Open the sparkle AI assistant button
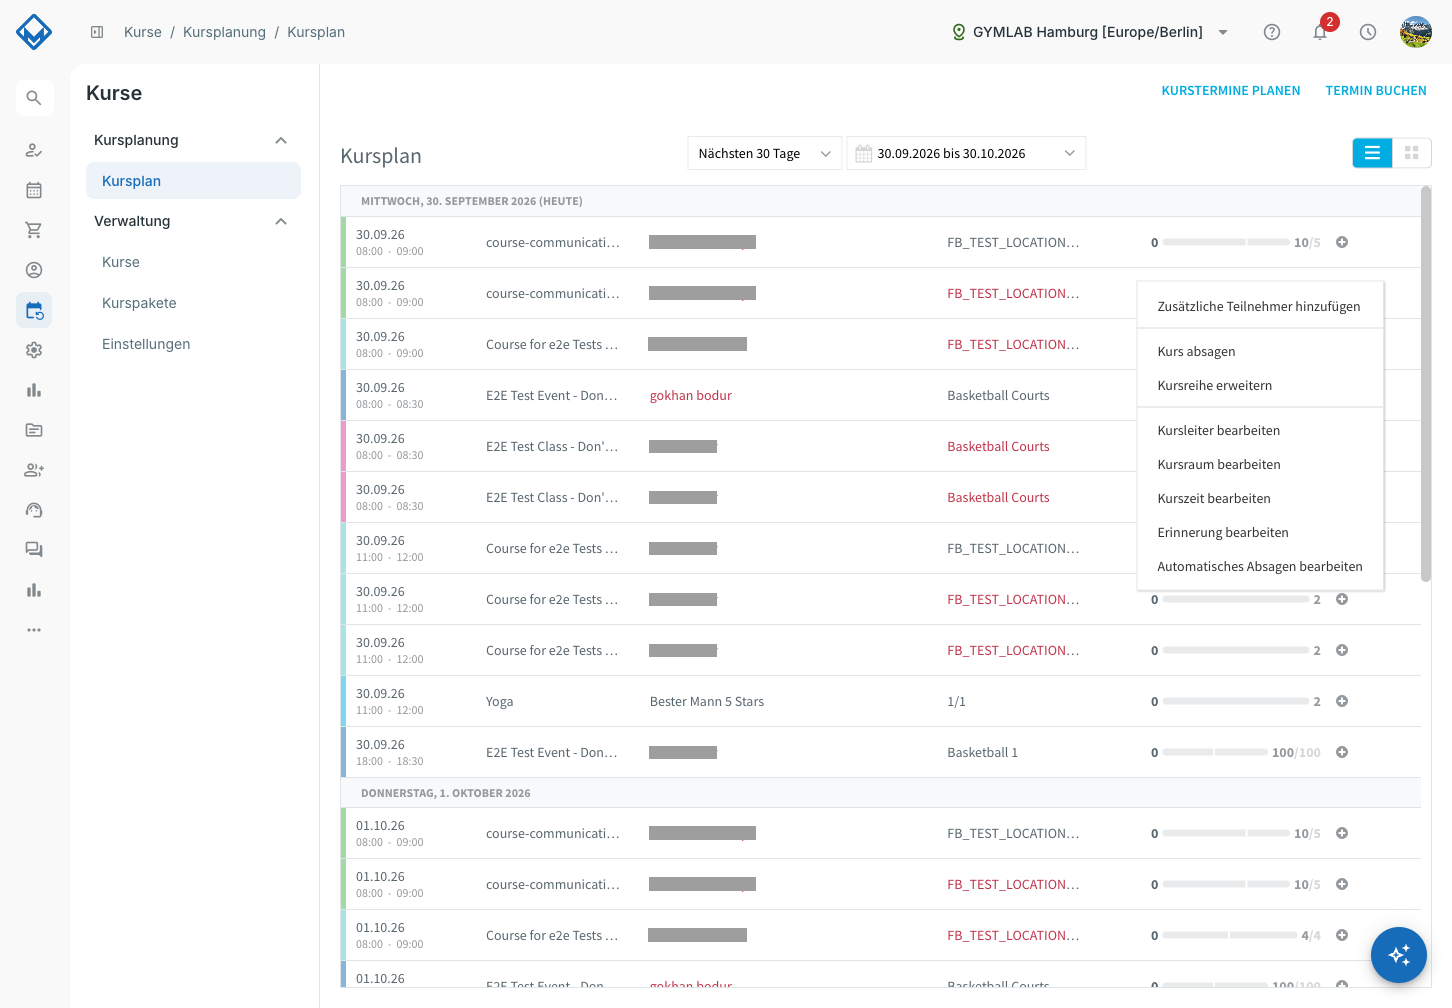This screenshot has height=1008, width=1452. pyautogui.click(x=1399, y=955)
